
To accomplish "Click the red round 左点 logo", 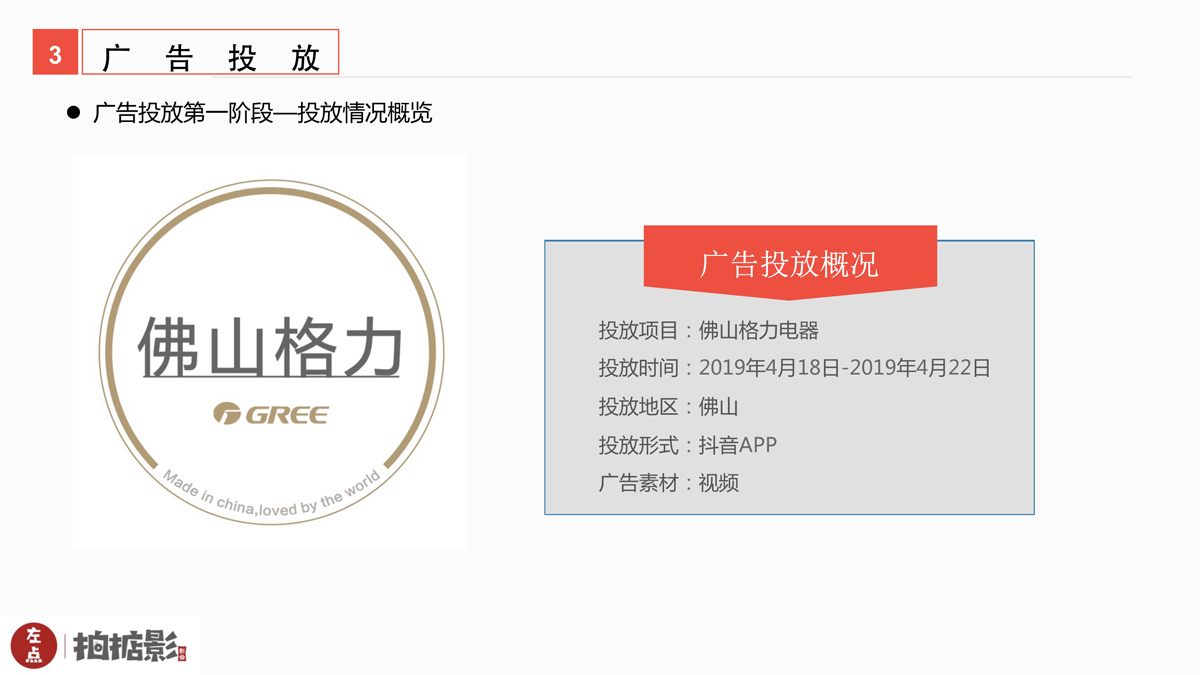I will pos(35,646).
